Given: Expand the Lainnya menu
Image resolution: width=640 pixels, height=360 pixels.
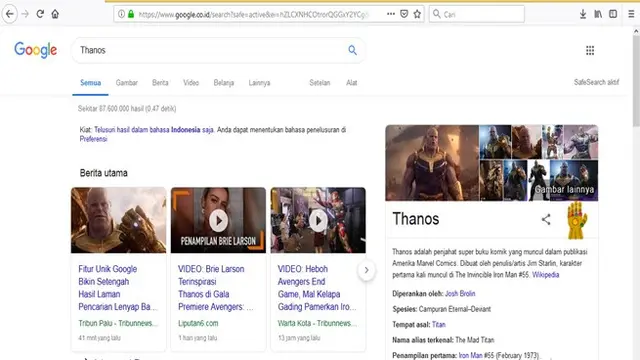Looking at the screenshot, I should (x=259, y=83).
